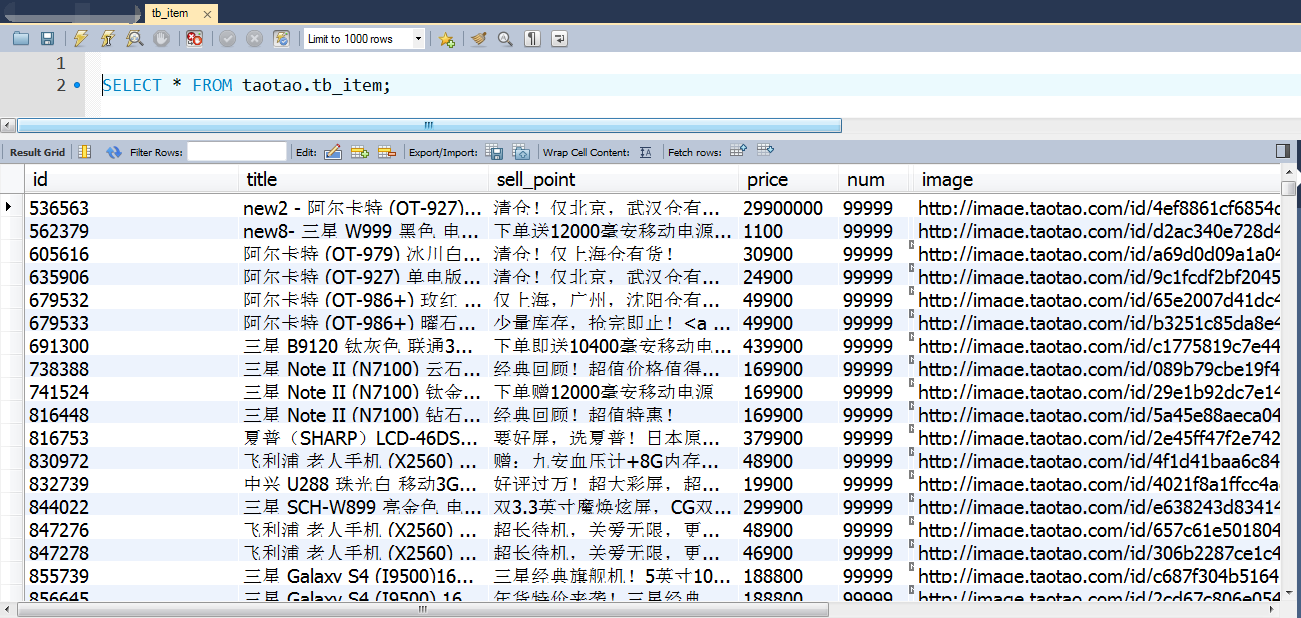Stop query execution hand icon
This screenshot has height=618, width=1301.
click(161, 39)
